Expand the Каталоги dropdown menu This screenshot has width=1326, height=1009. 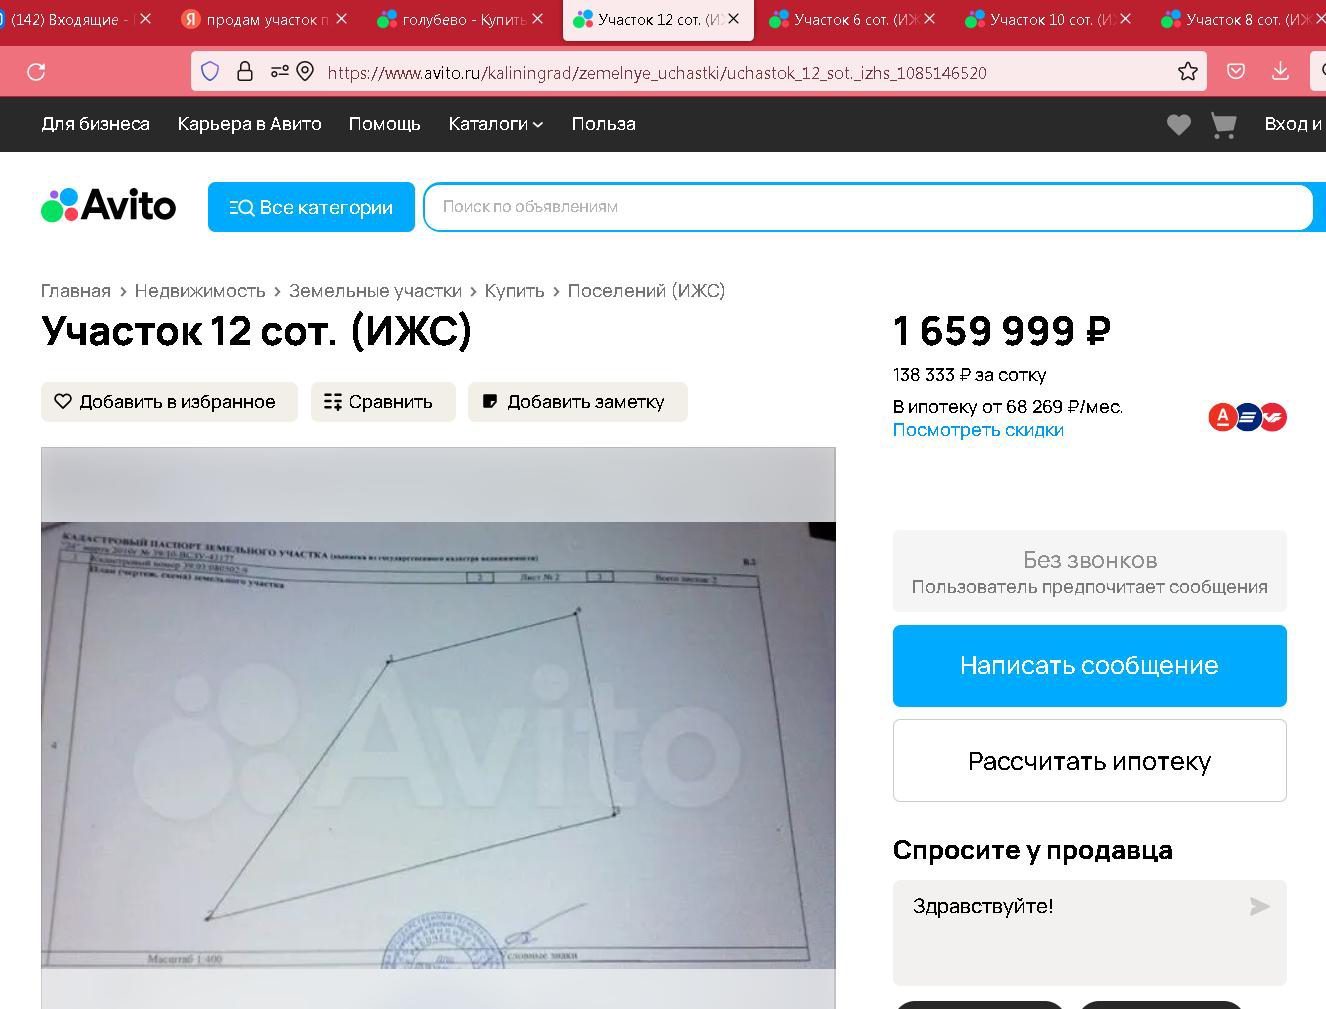[495, 124]
